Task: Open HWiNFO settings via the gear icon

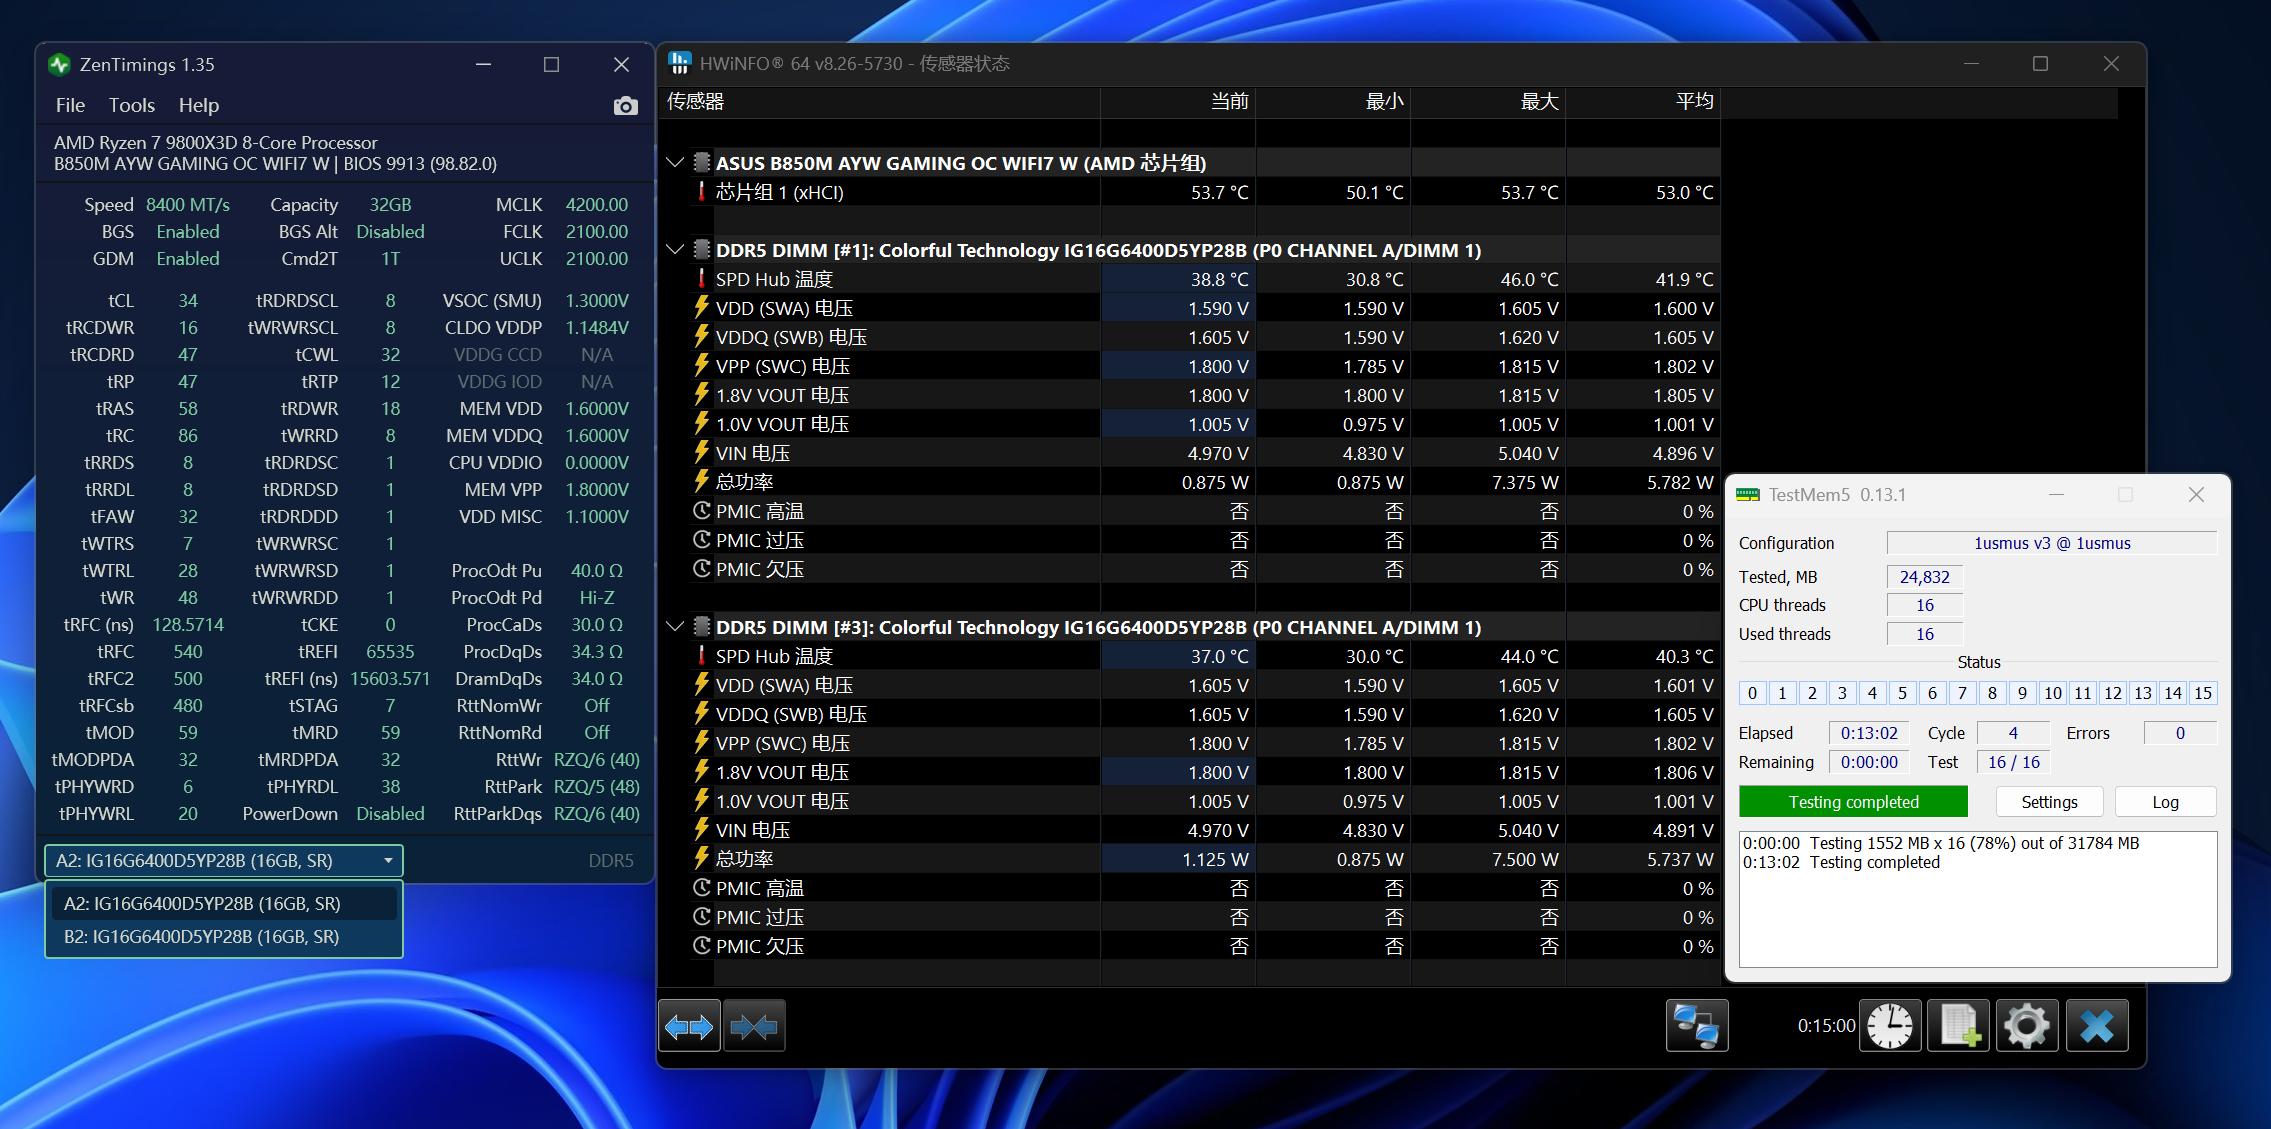Action: point(2026,1025)
